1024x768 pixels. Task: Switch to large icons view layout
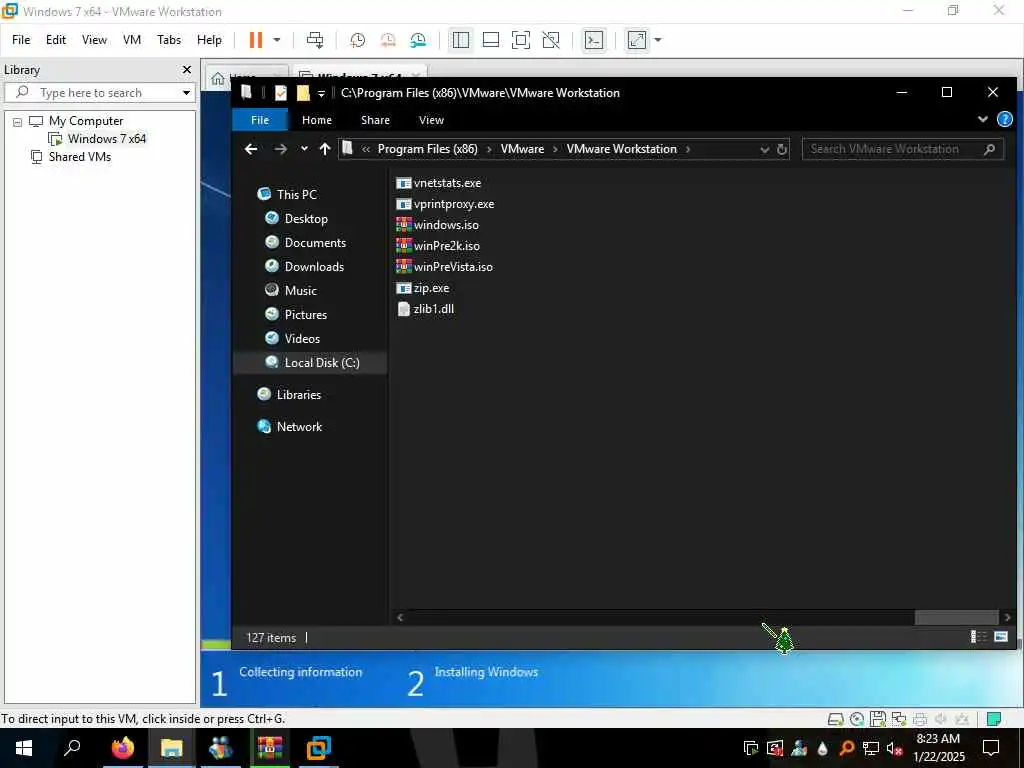coord(1000,637)
